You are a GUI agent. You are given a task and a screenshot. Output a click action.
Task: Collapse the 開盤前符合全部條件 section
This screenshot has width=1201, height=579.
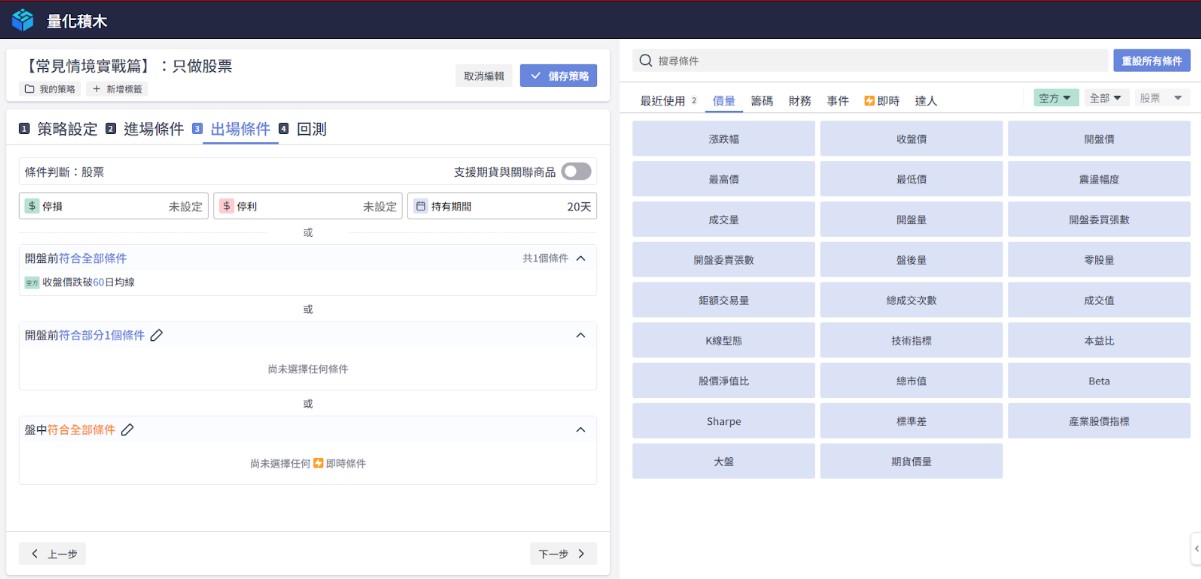[581, 258]
